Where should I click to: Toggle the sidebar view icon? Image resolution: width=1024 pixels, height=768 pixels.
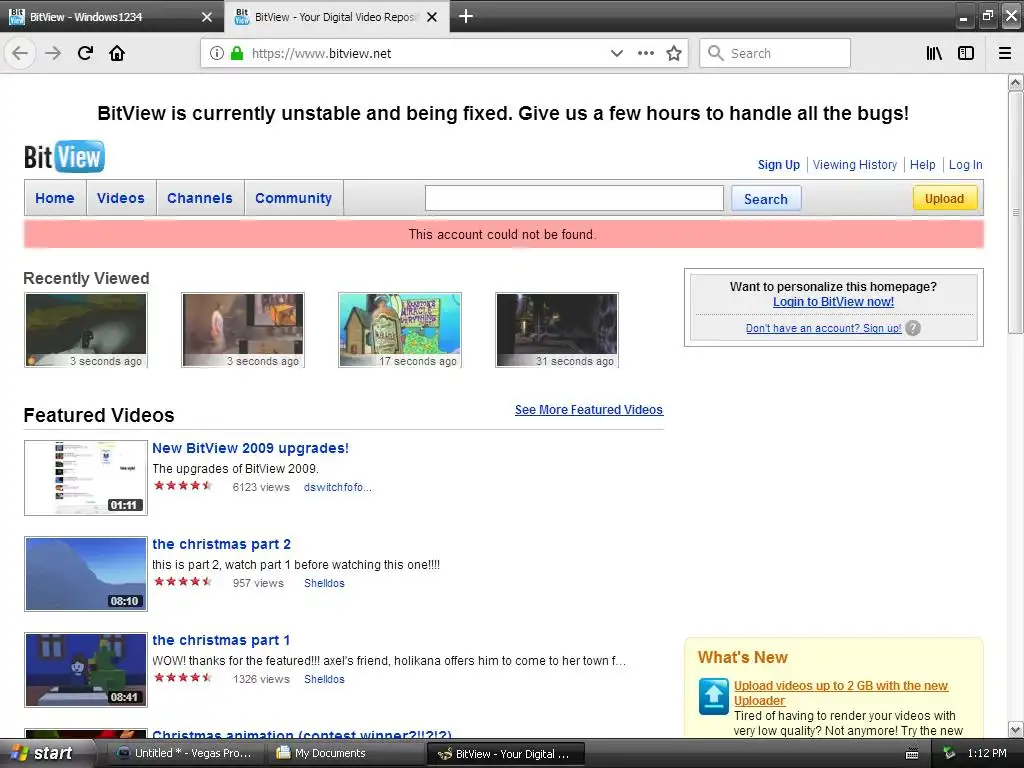(966, 54)
